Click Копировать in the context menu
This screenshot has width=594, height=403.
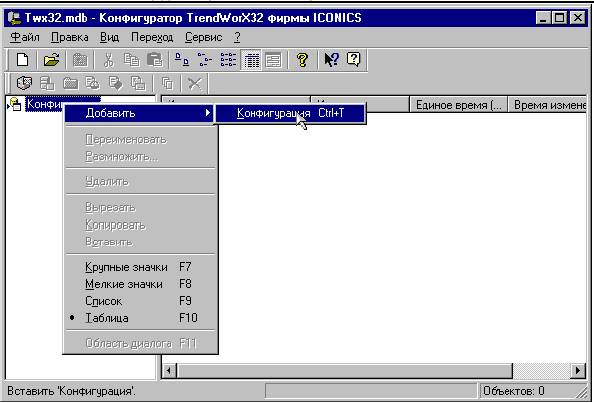140,225
